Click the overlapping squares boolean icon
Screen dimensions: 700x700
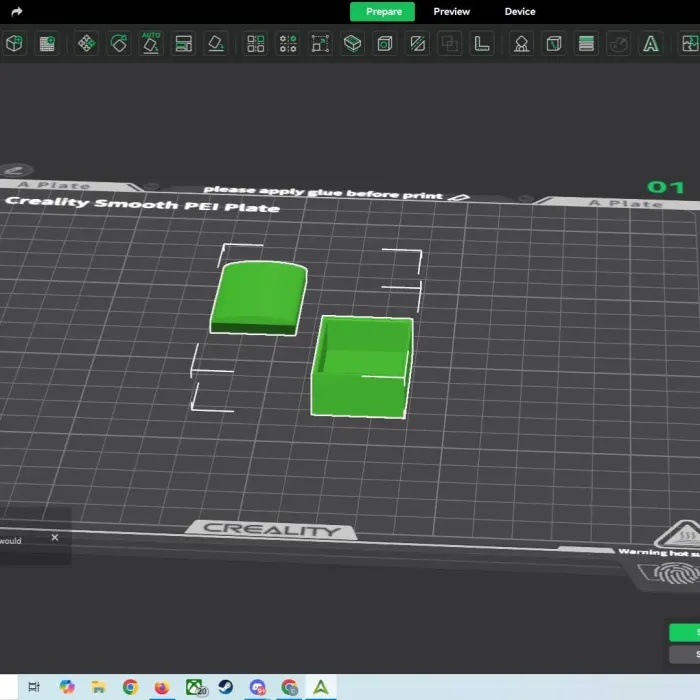click(450, 43)
